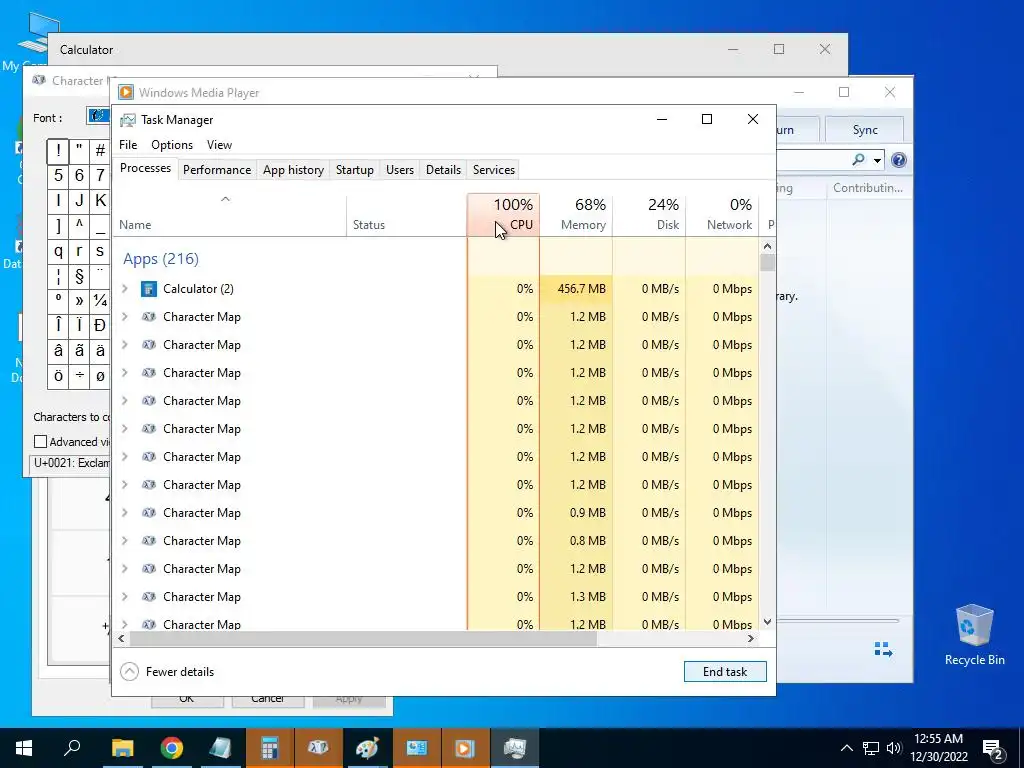Open the Options menu in Task Manager
1024x768 pixels.
tap(172, 145)
